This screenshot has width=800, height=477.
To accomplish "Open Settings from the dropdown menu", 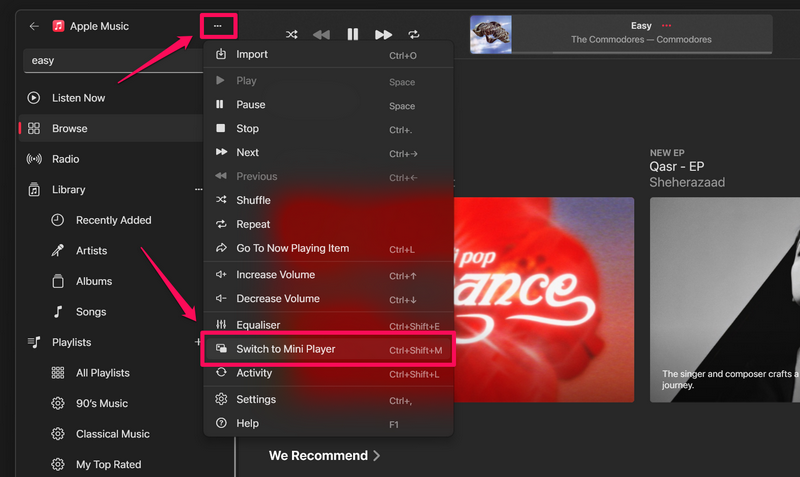I will 256,399.
